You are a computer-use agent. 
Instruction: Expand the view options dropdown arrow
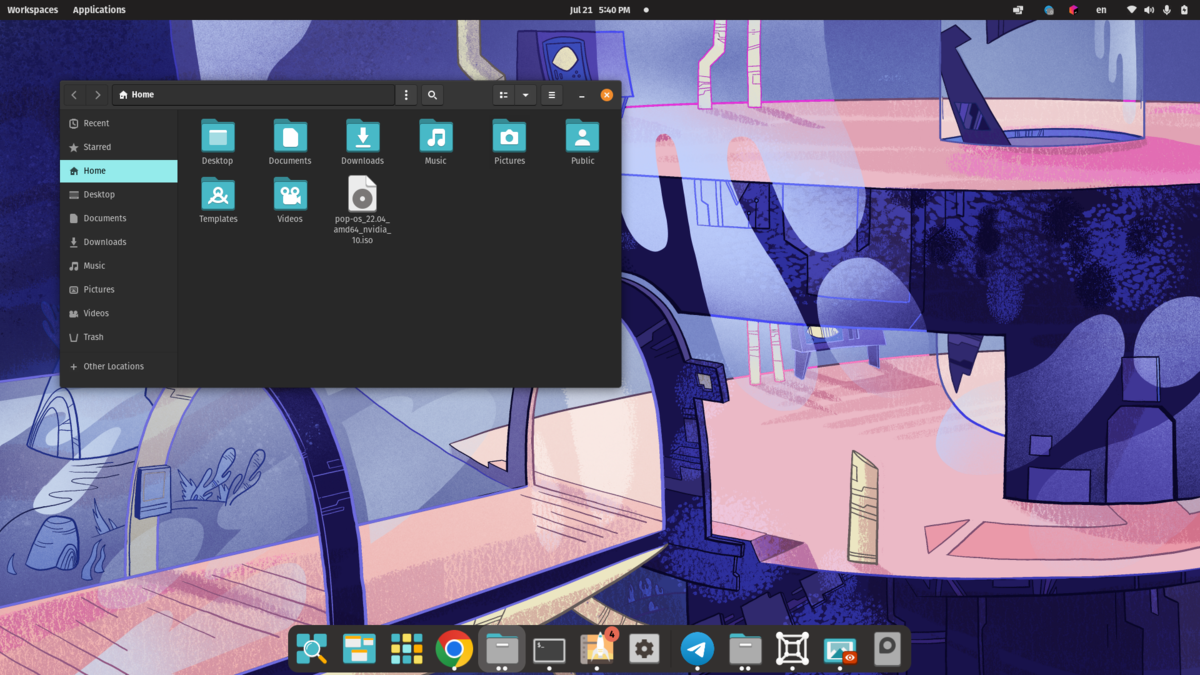[x=526, y=95]
